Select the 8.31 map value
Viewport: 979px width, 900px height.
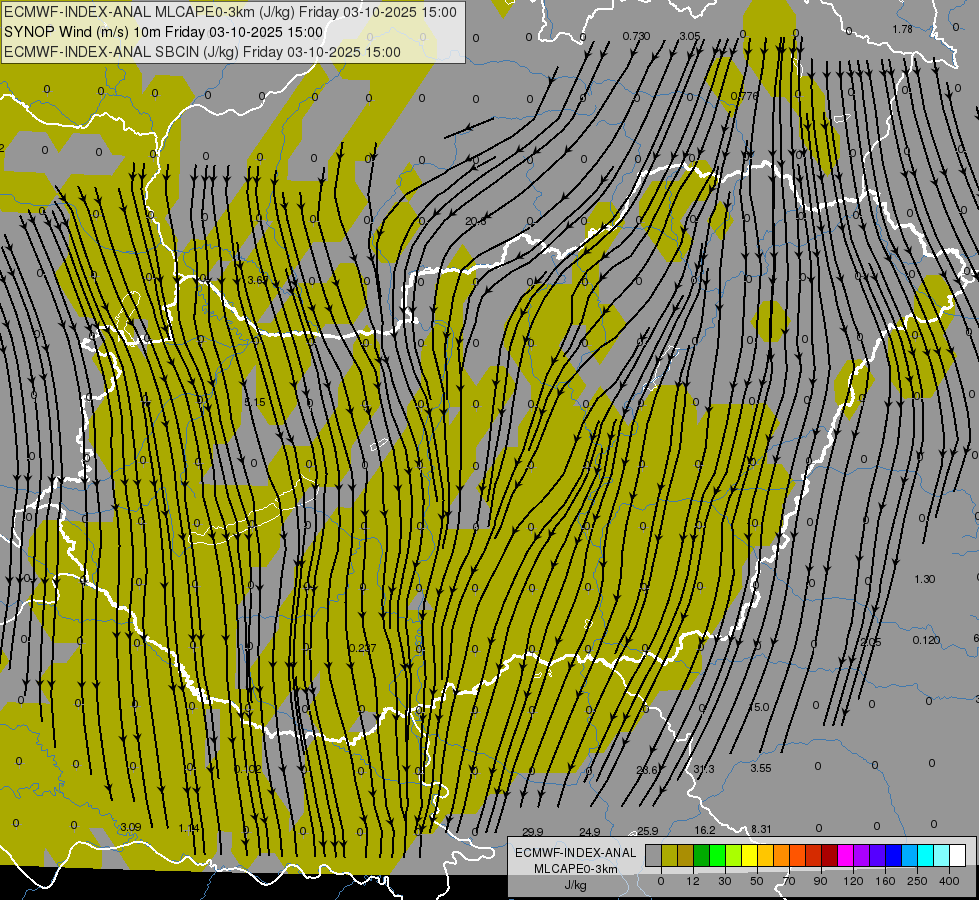coord(761,829)
